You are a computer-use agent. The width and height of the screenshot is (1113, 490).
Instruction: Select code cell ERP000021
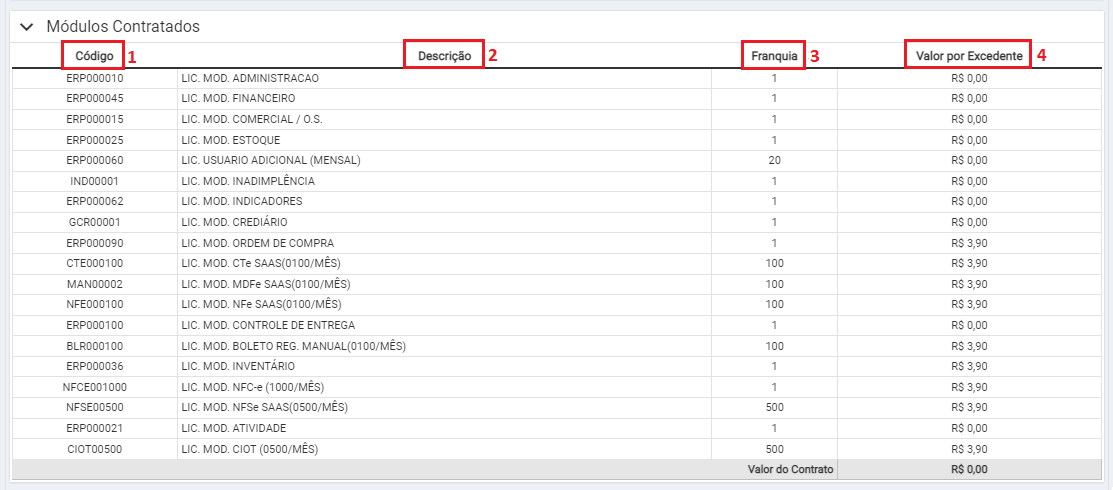coord(94,428)
